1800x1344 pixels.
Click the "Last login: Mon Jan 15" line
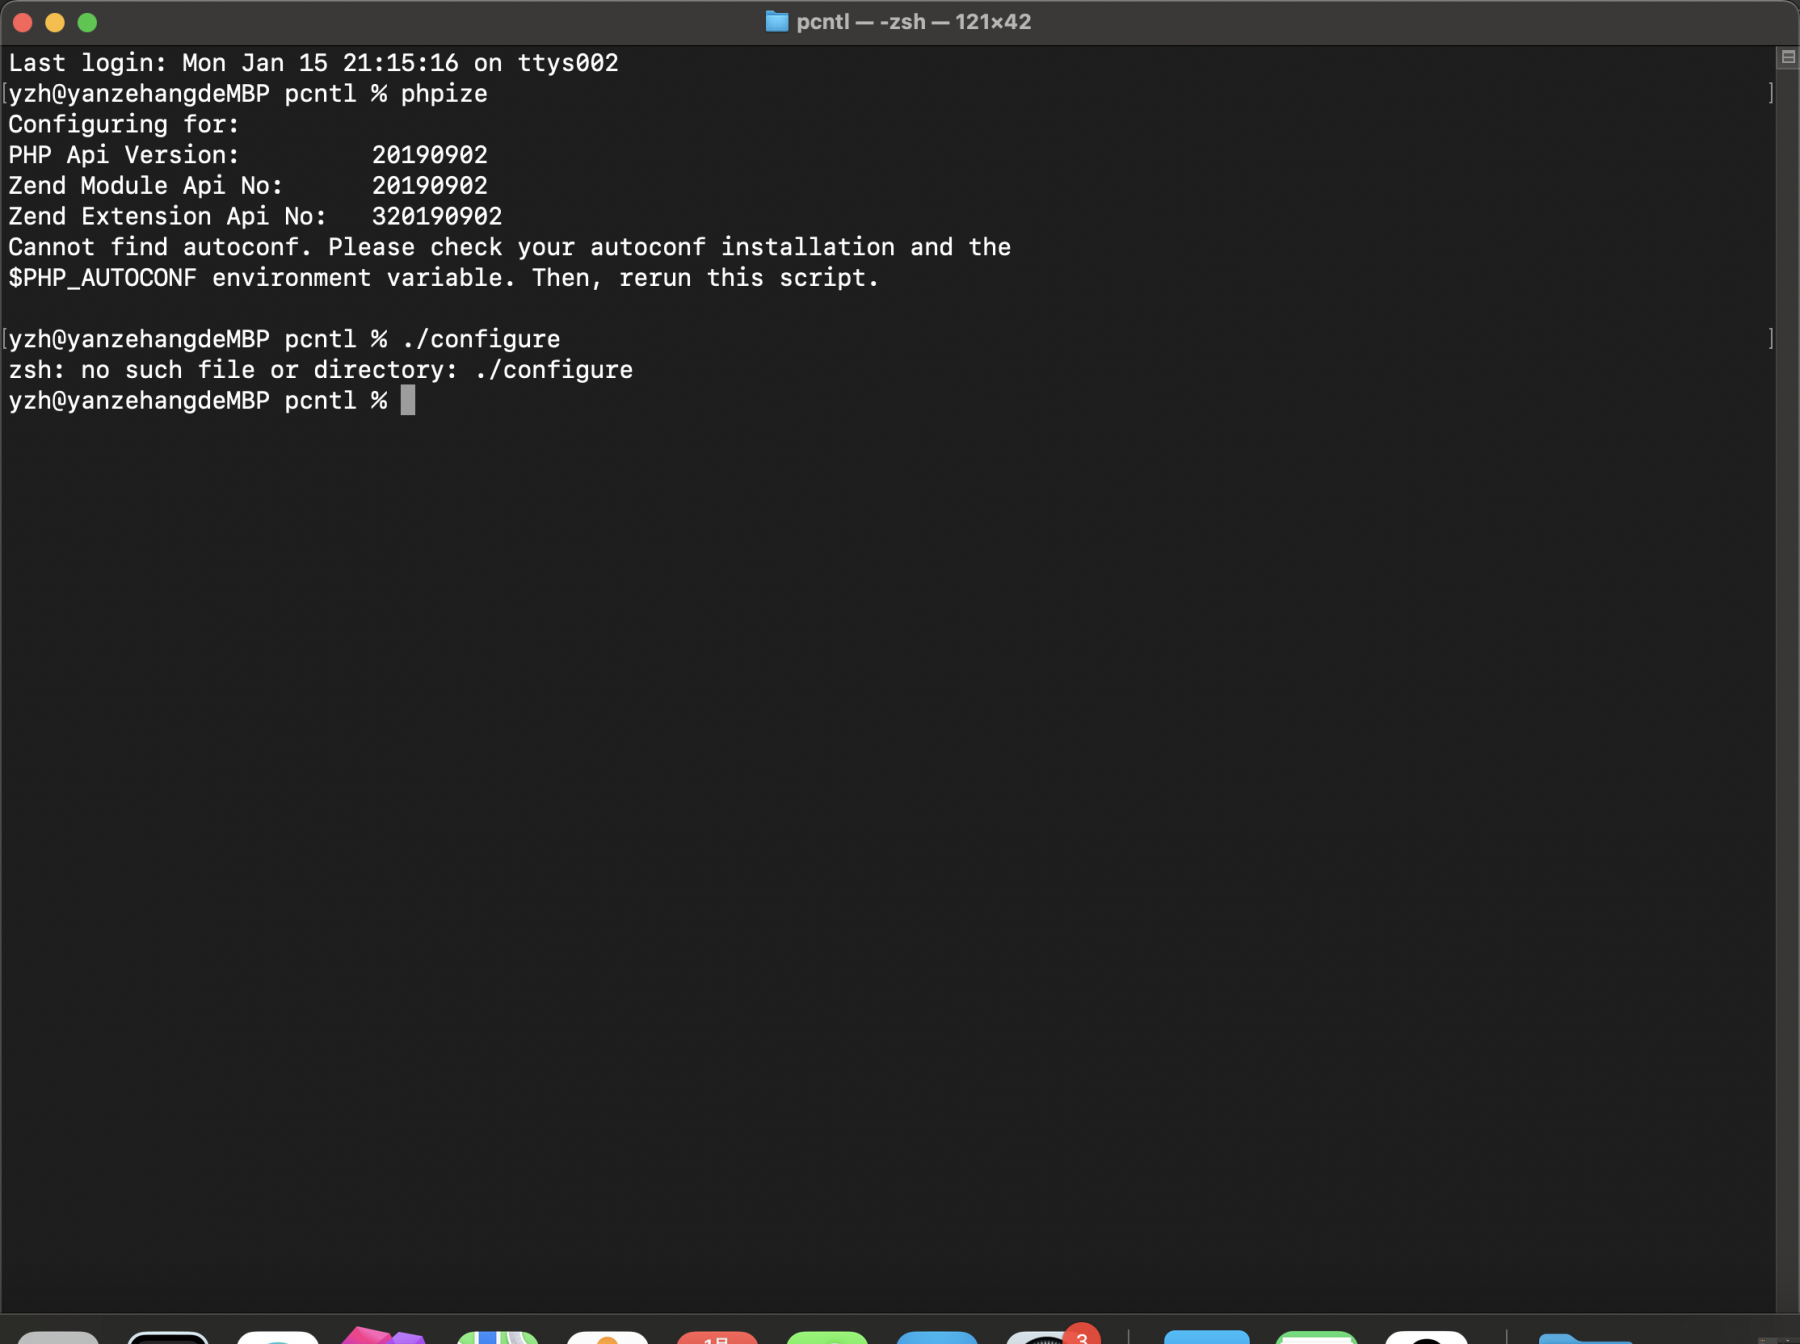313,62
